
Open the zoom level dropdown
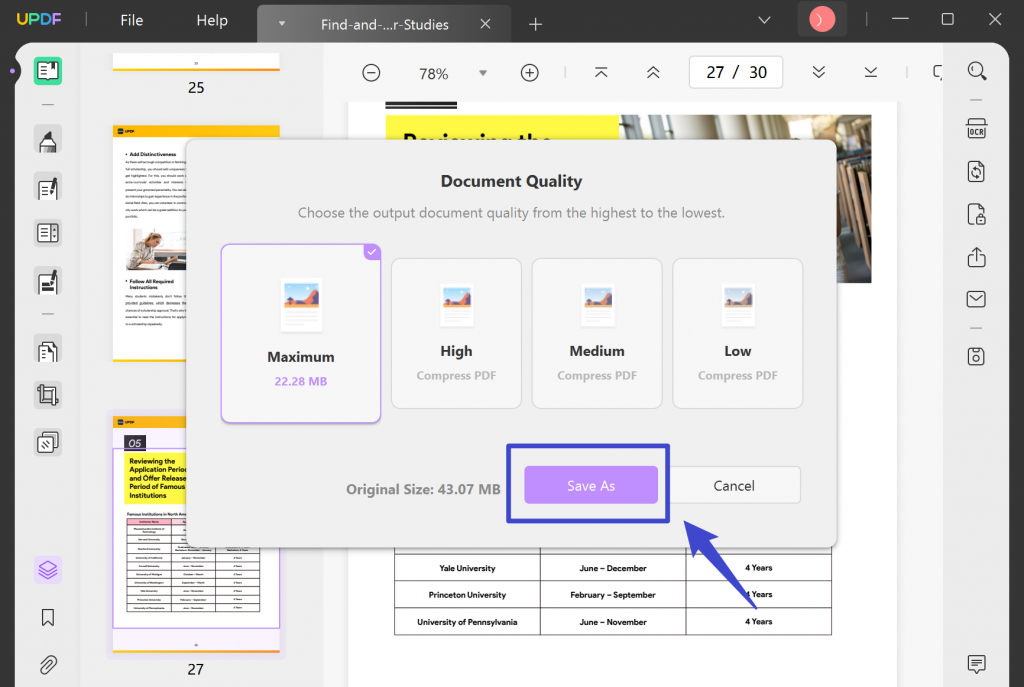click(x=483, y=72)
